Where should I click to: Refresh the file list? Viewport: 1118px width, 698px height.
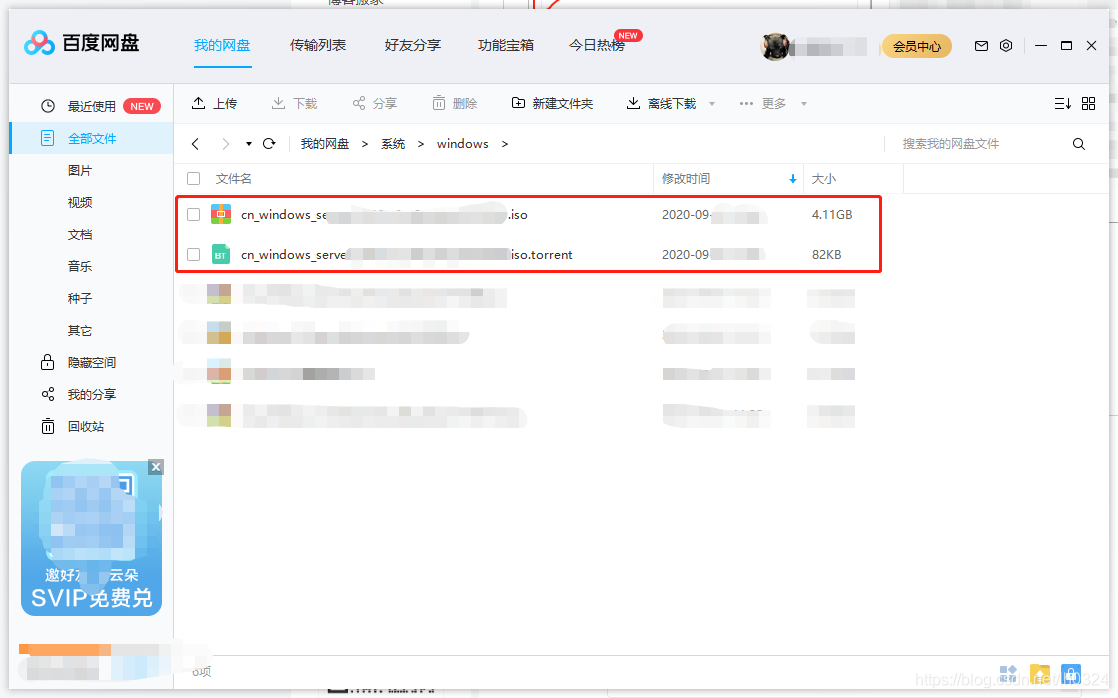[x=269, y=143]
